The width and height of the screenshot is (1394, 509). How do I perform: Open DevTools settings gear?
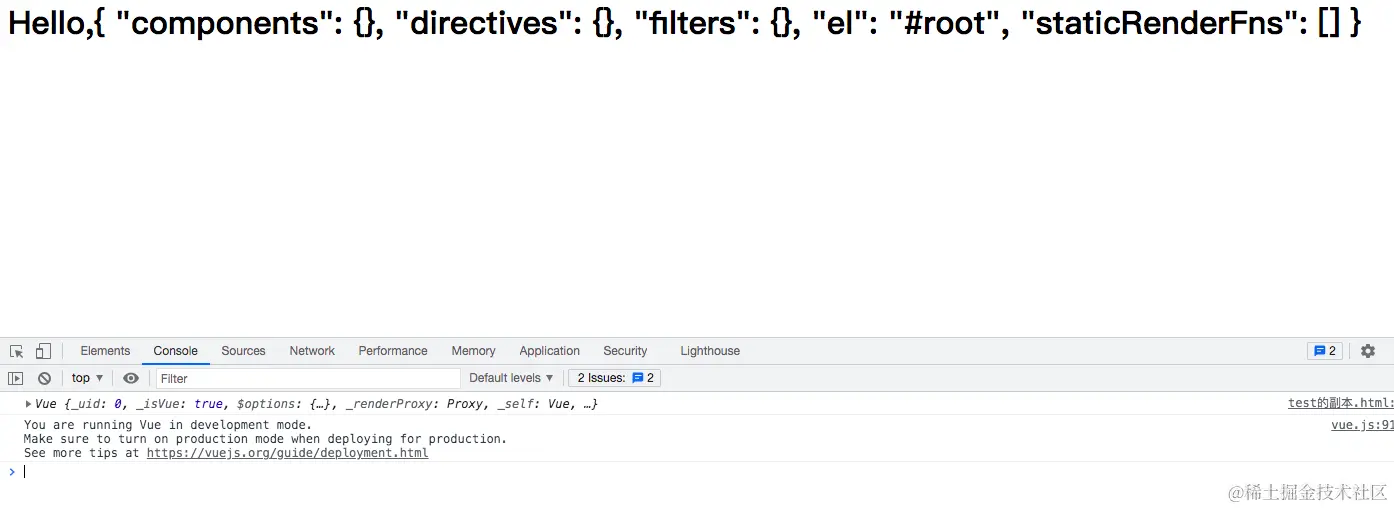tap(1368, 351)
